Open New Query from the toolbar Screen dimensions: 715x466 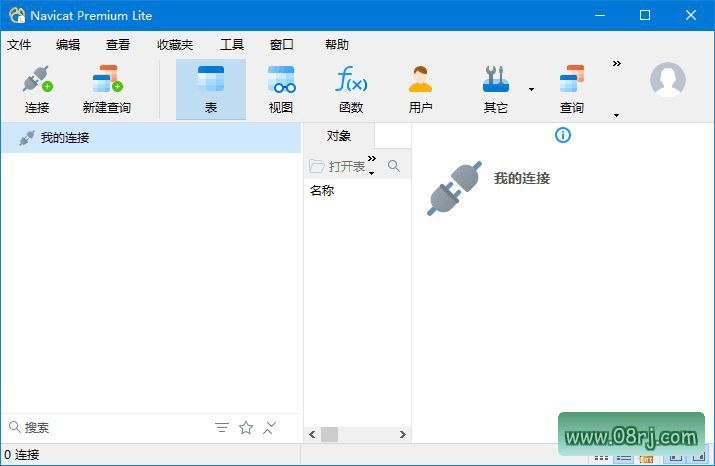coord(107,89)
